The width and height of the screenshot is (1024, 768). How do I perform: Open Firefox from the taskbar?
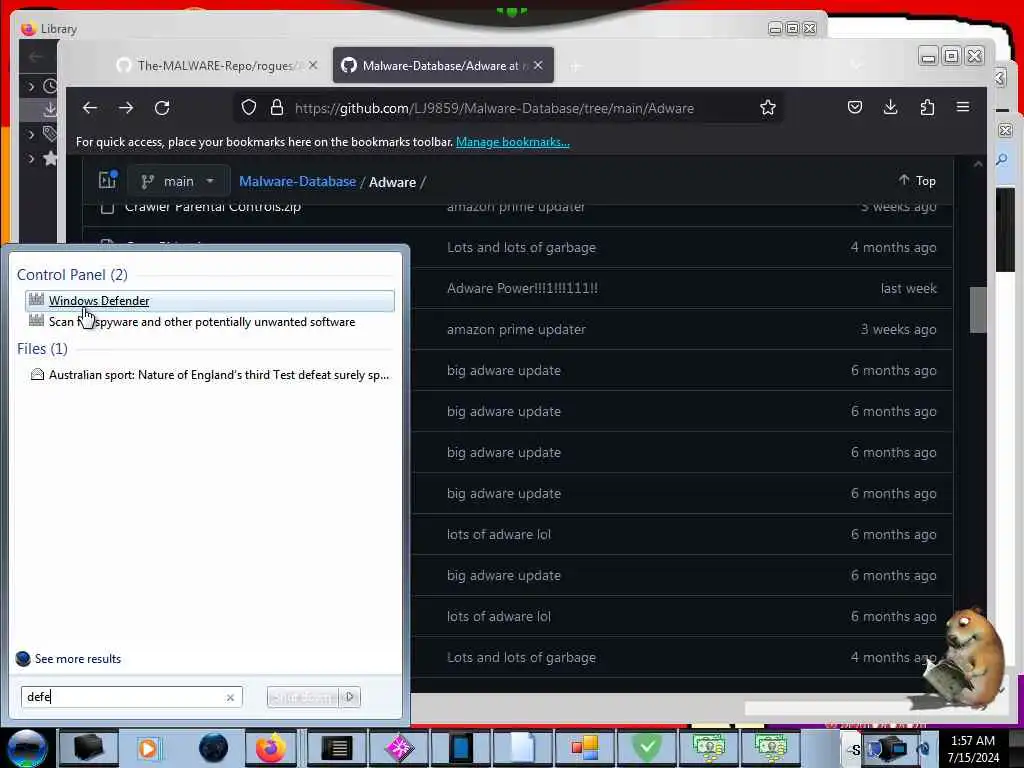(270, 748)
